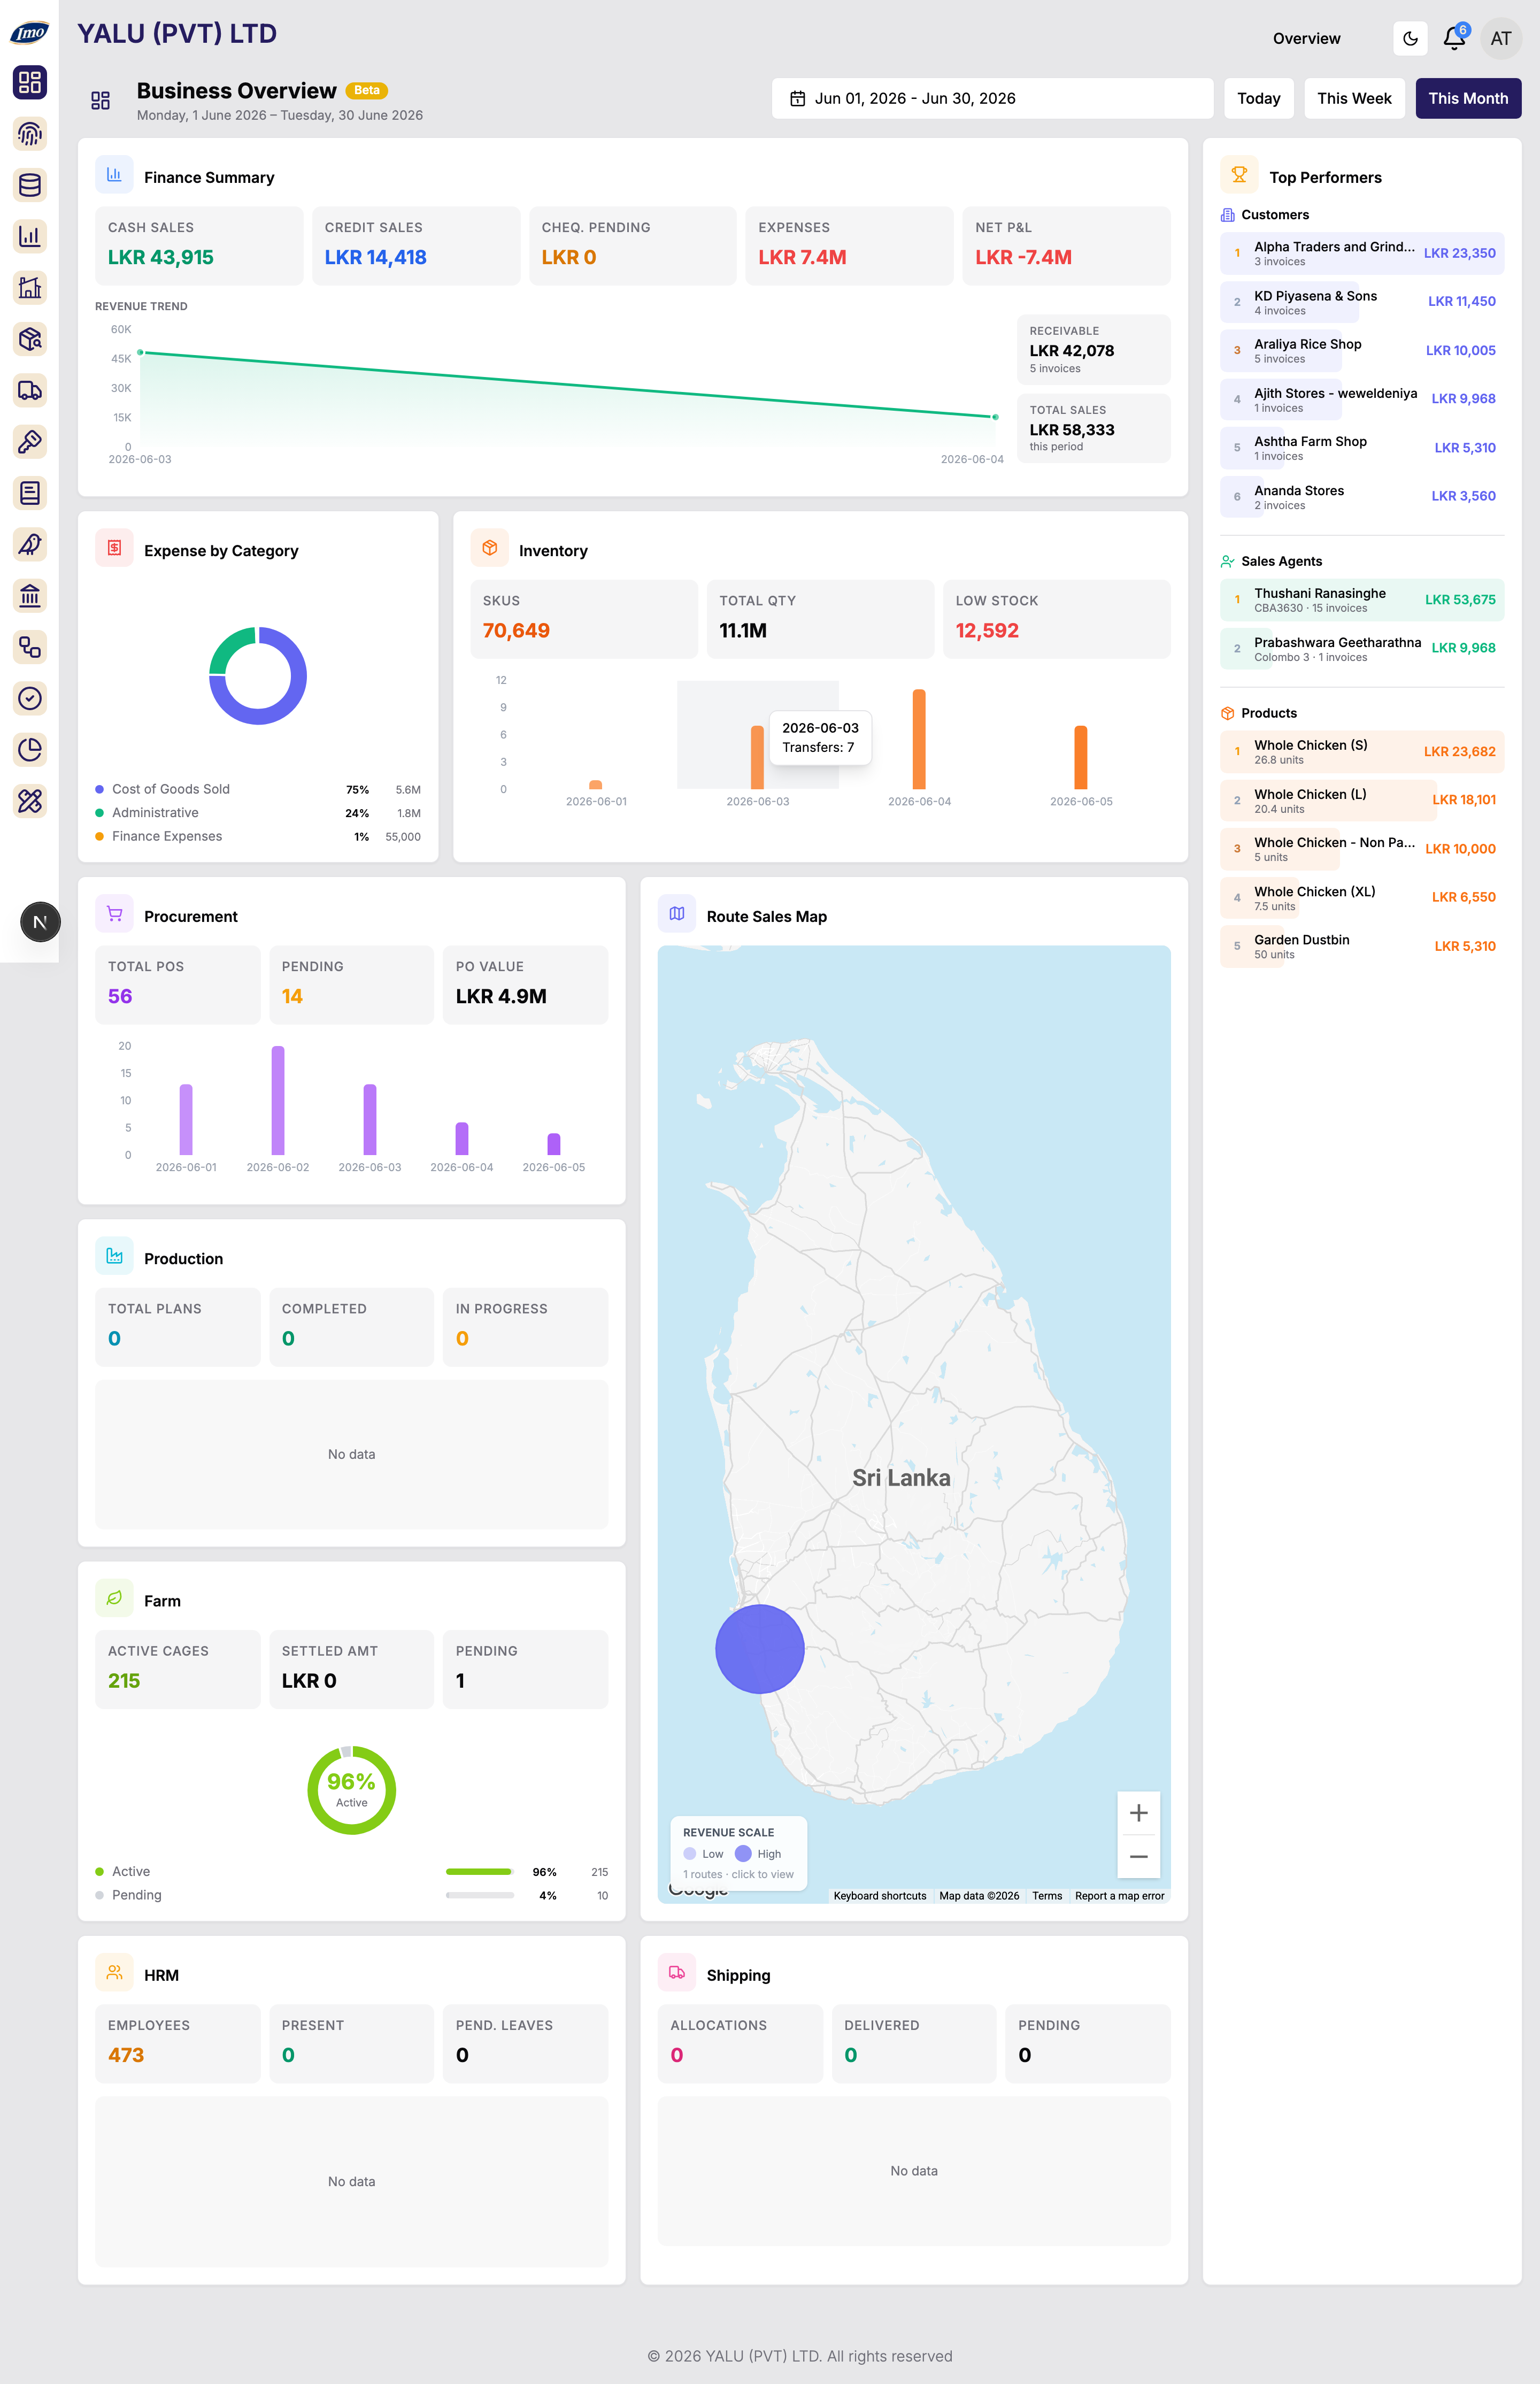Screen dimensions: 1540x2384
Task: Click the Production factory icon
Action: 114,1256
